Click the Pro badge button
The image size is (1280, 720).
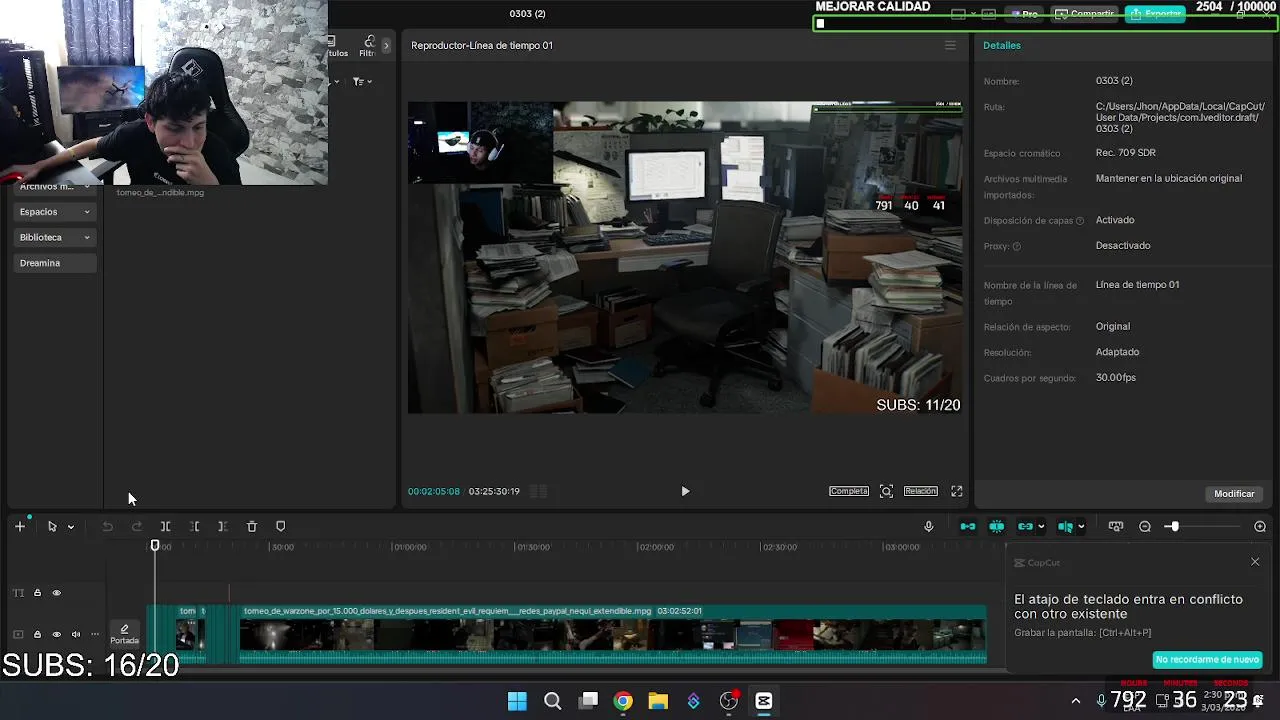[x=1024, y=14]
